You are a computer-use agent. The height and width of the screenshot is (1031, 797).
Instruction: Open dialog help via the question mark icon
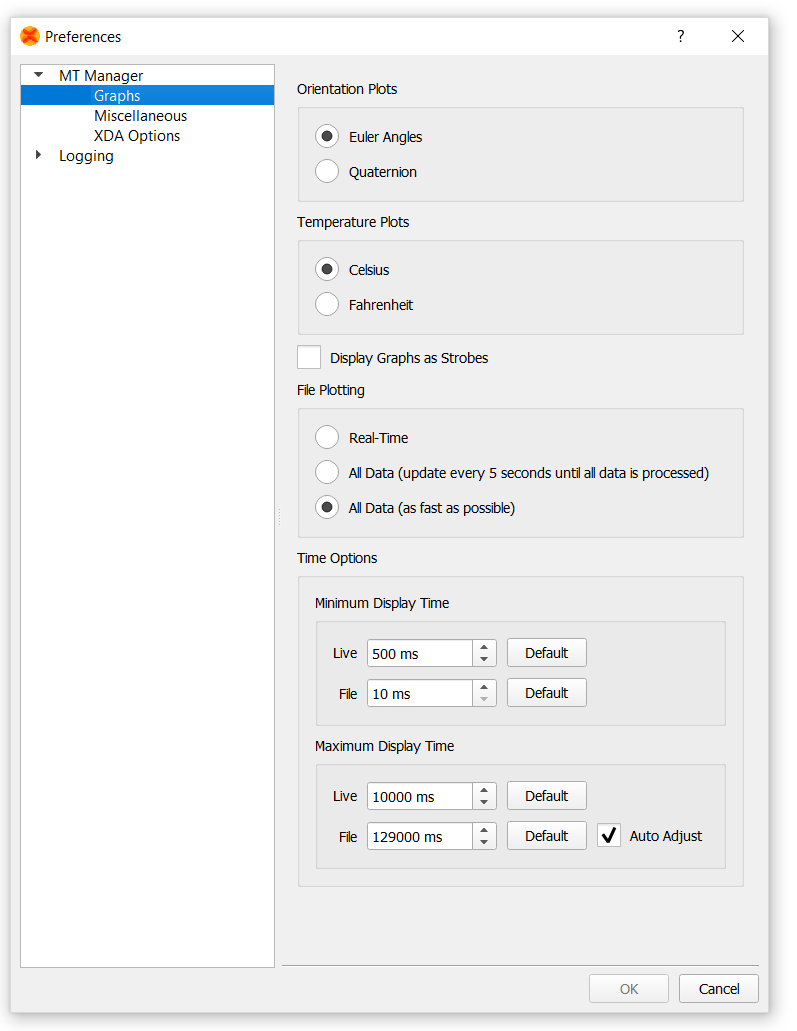pos(680,36)
